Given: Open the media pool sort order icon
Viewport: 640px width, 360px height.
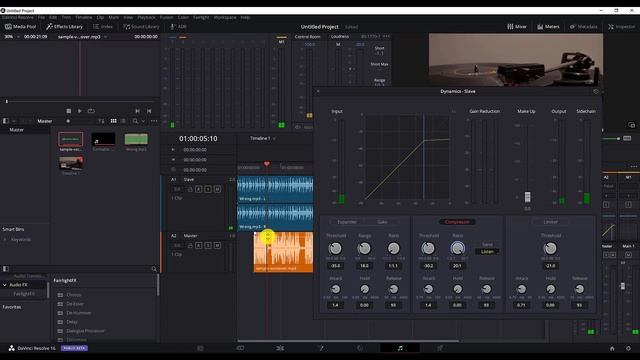Looking at the screenshot, I should point(101,121).
